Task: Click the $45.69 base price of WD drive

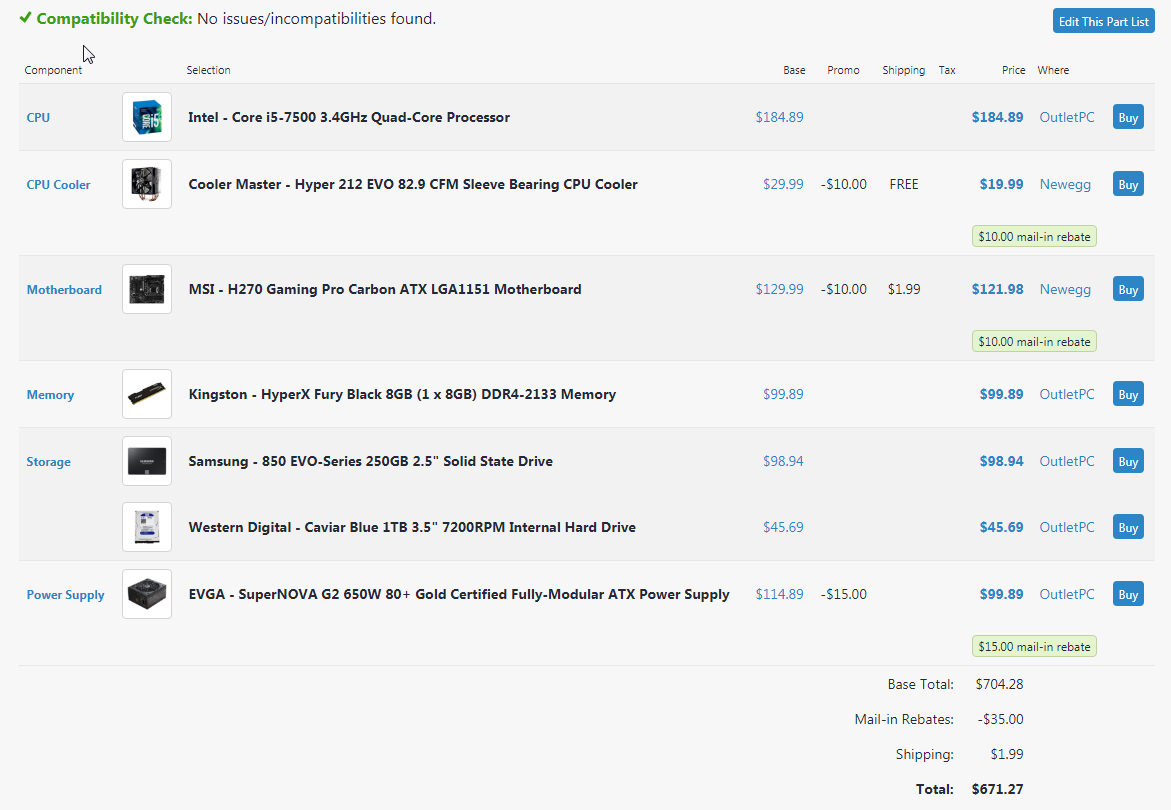Action: (x=783, y=527)
